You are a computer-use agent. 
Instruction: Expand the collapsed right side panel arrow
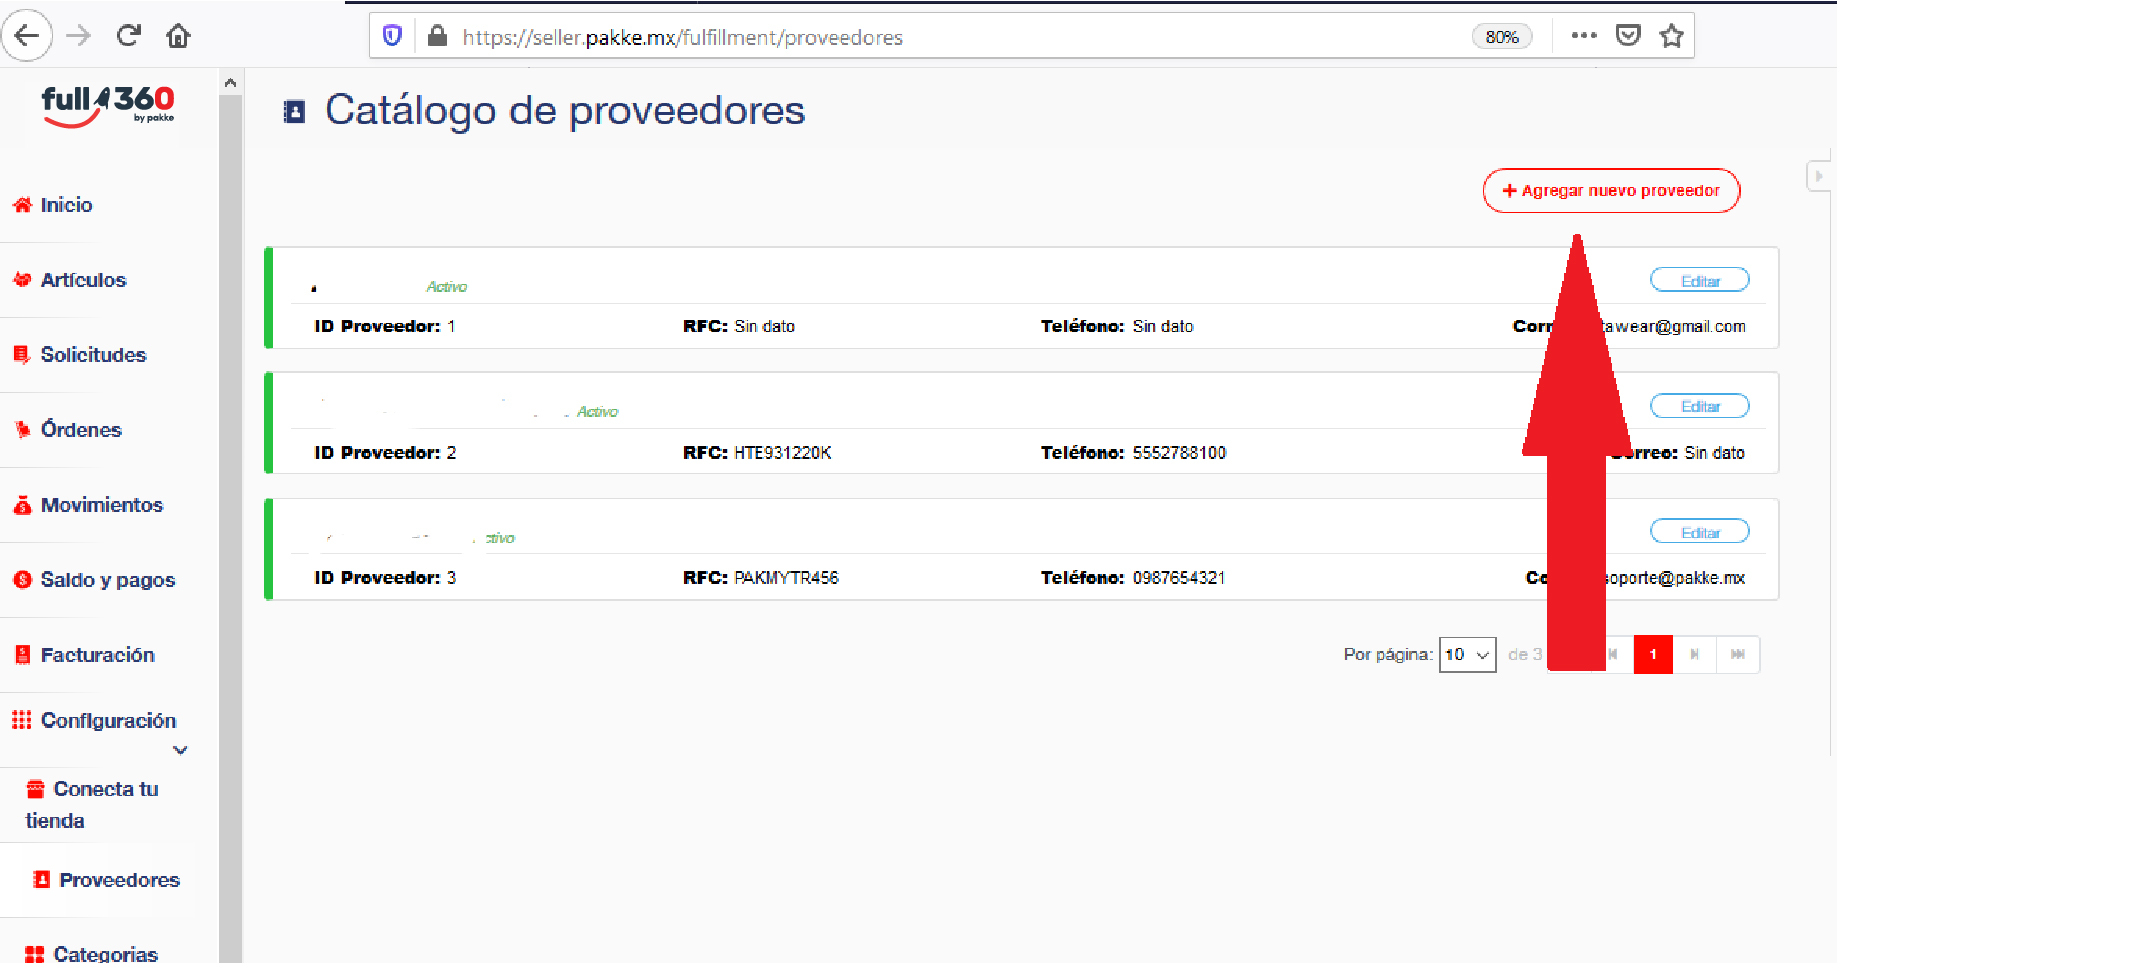(1818, 176)
